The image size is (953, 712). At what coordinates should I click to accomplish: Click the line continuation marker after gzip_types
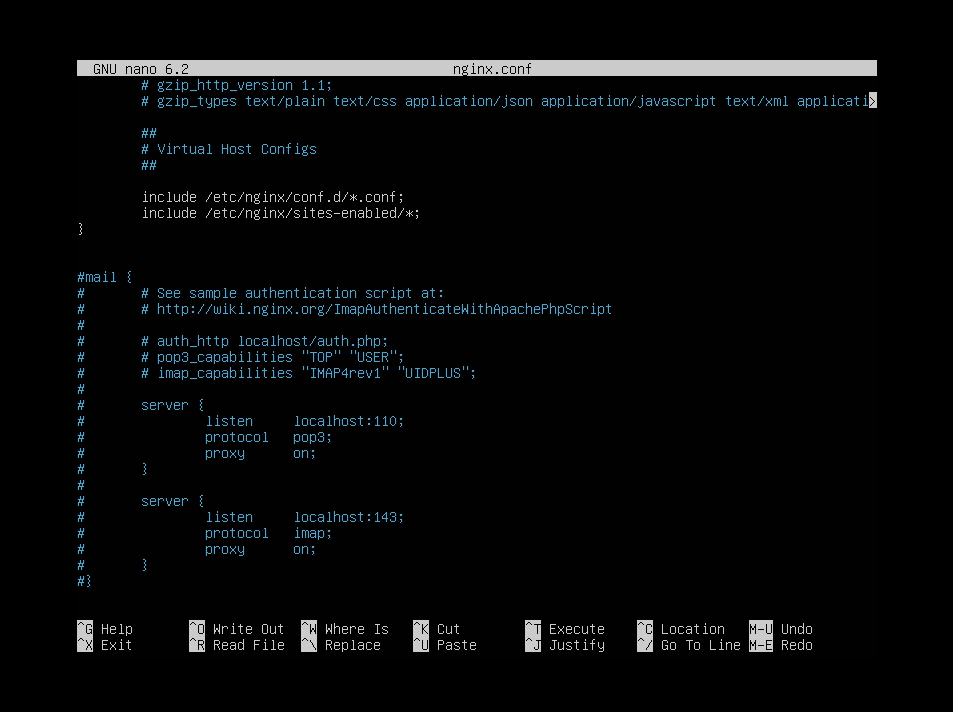point(873,101)
